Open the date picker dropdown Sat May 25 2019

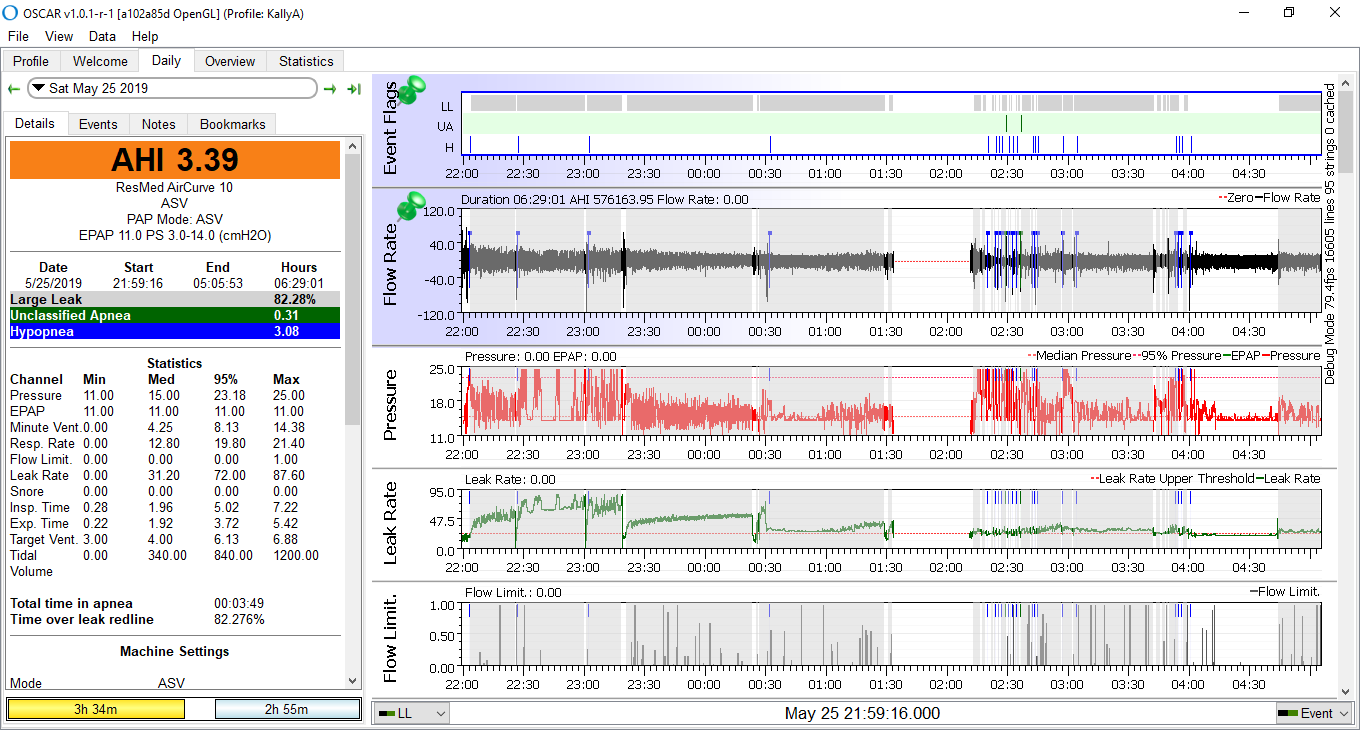coord(172,88)
